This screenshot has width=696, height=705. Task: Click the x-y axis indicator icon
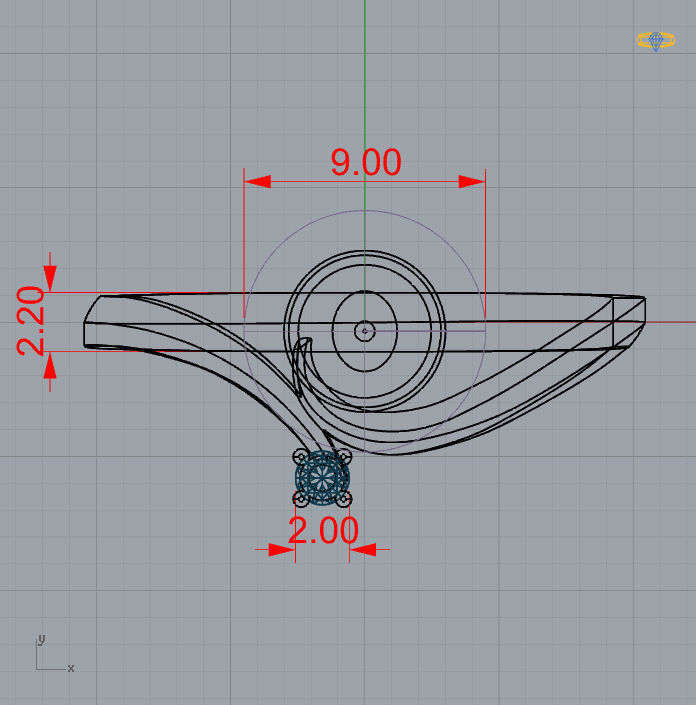pyautogui.click(x=54, y=654)
